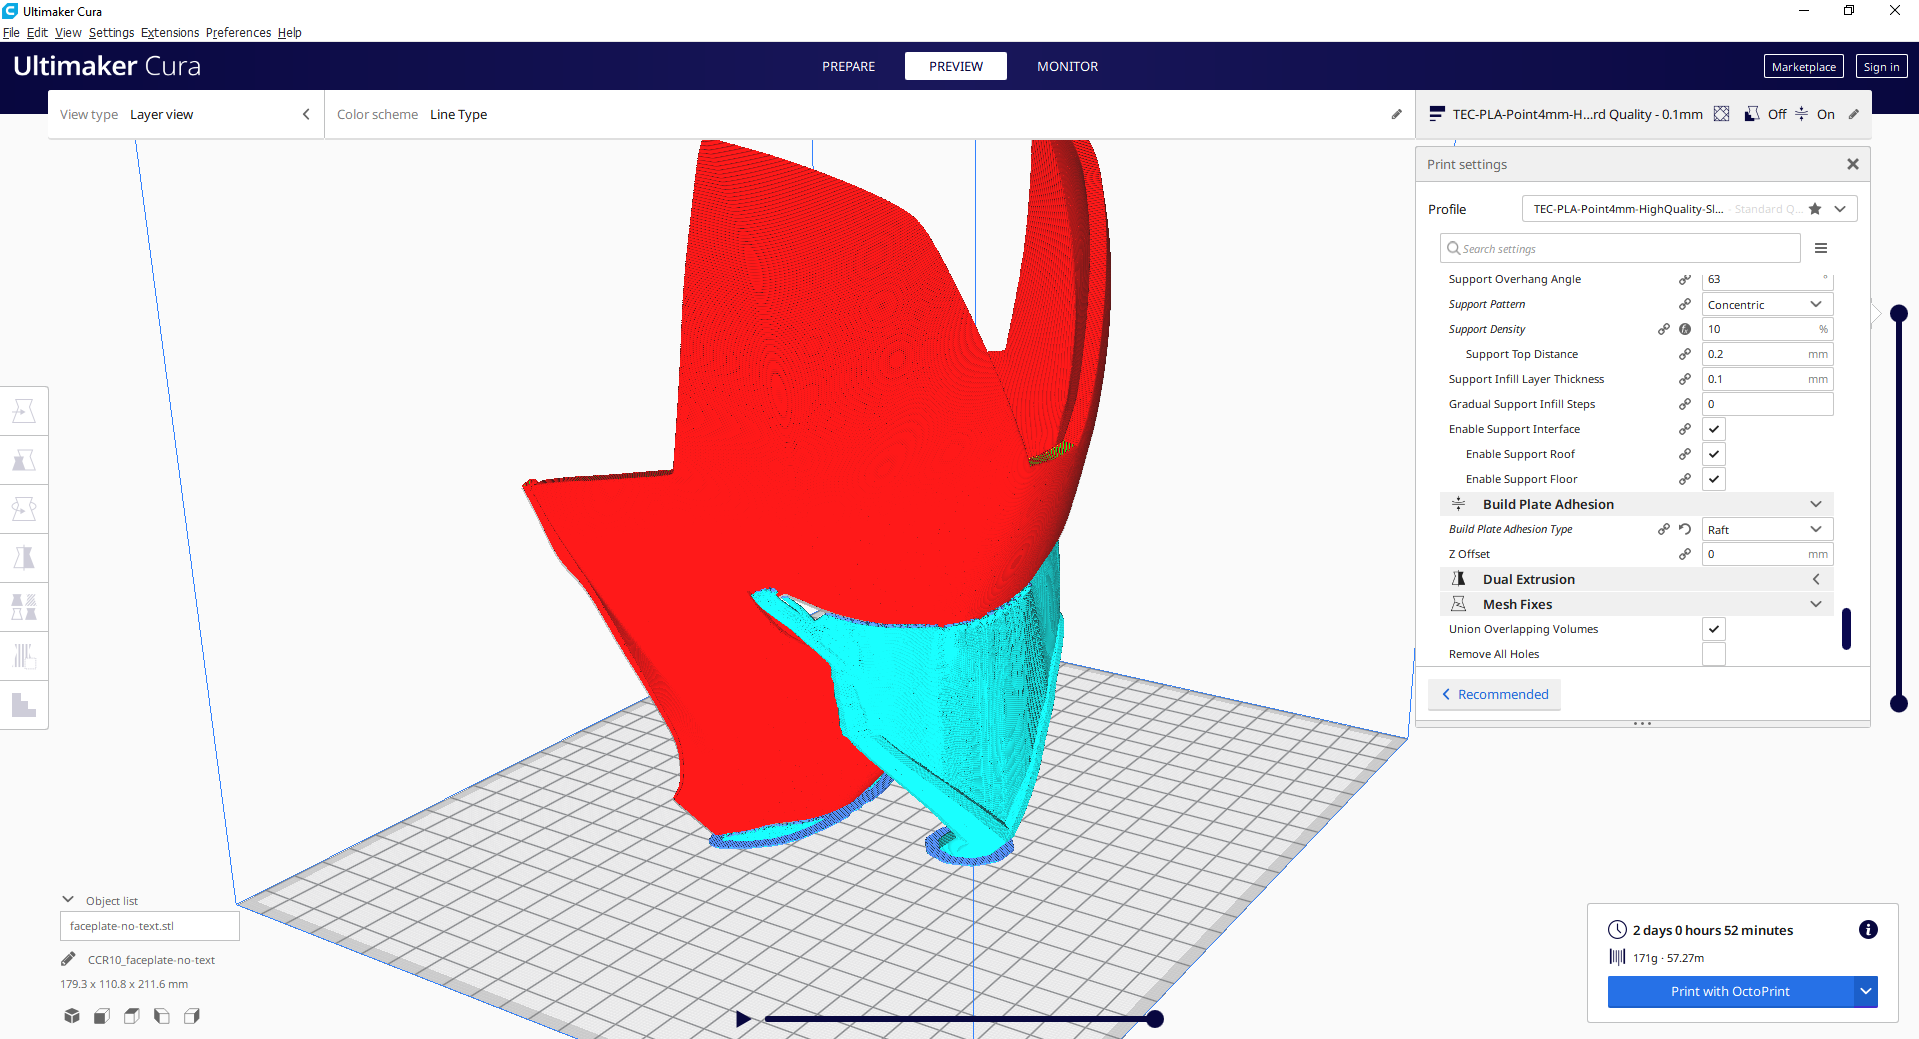1919x1039 pixels.
Task: Open the Profile selection dropdown
Action: pos(1689,209)
